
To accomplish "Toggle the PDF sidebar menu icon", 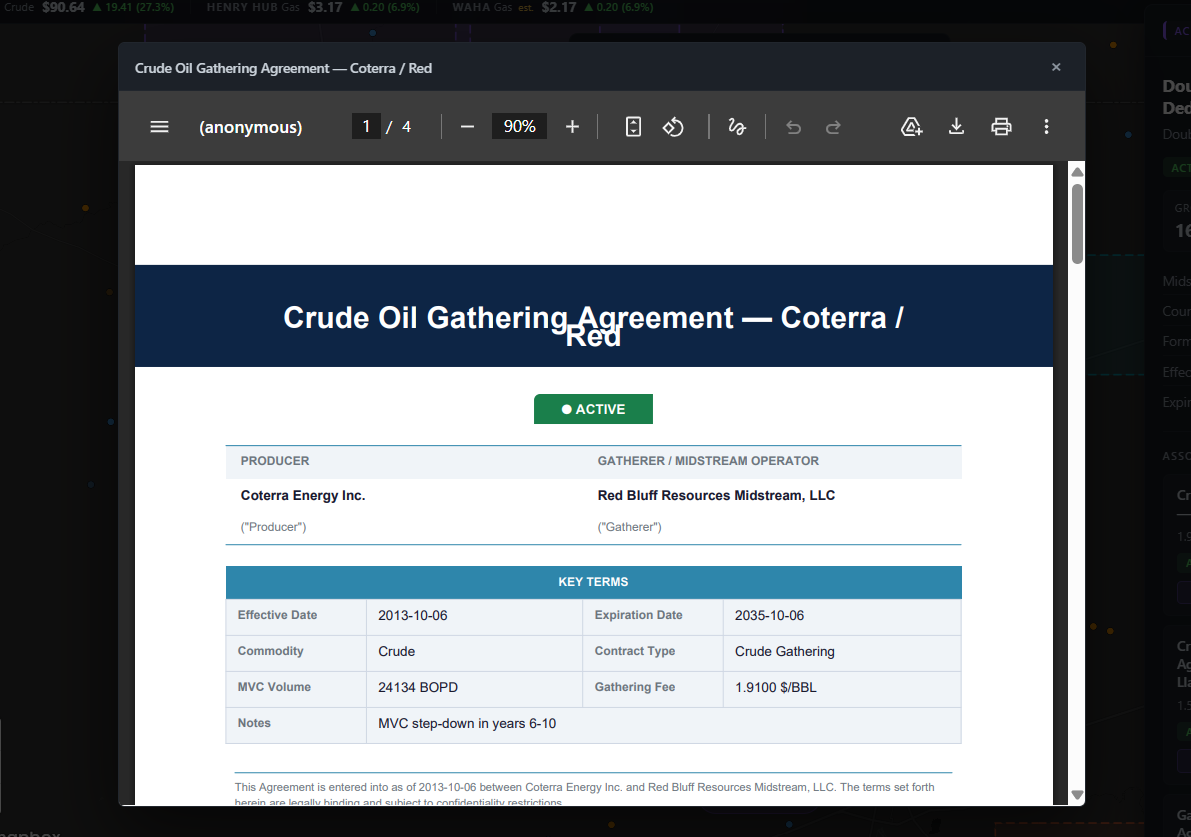I will tap(159, 127).
